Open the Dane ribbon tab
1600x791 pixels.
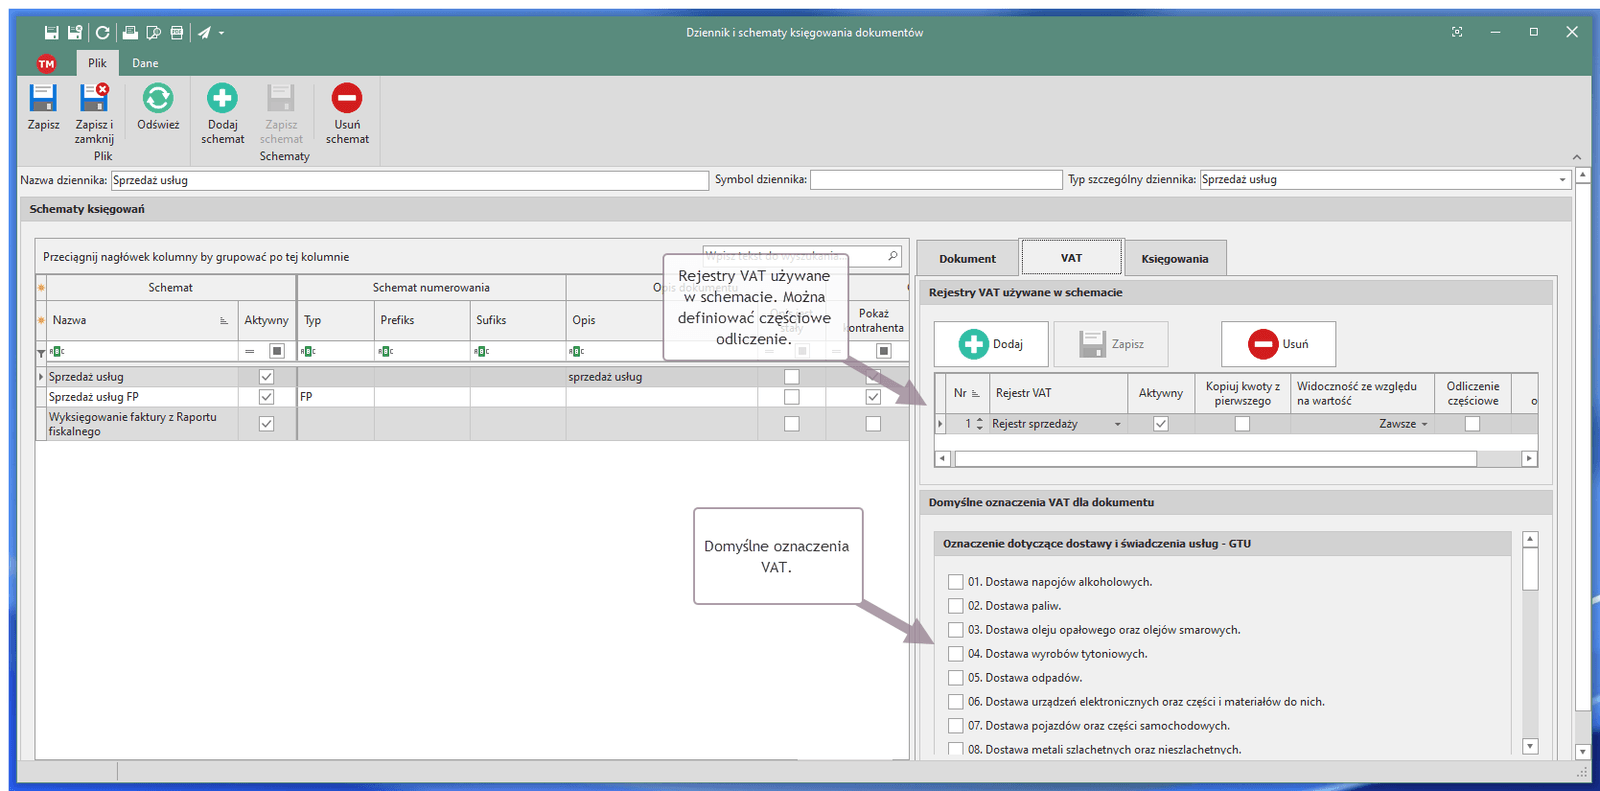pyautogui.click(x=145, y=63)
